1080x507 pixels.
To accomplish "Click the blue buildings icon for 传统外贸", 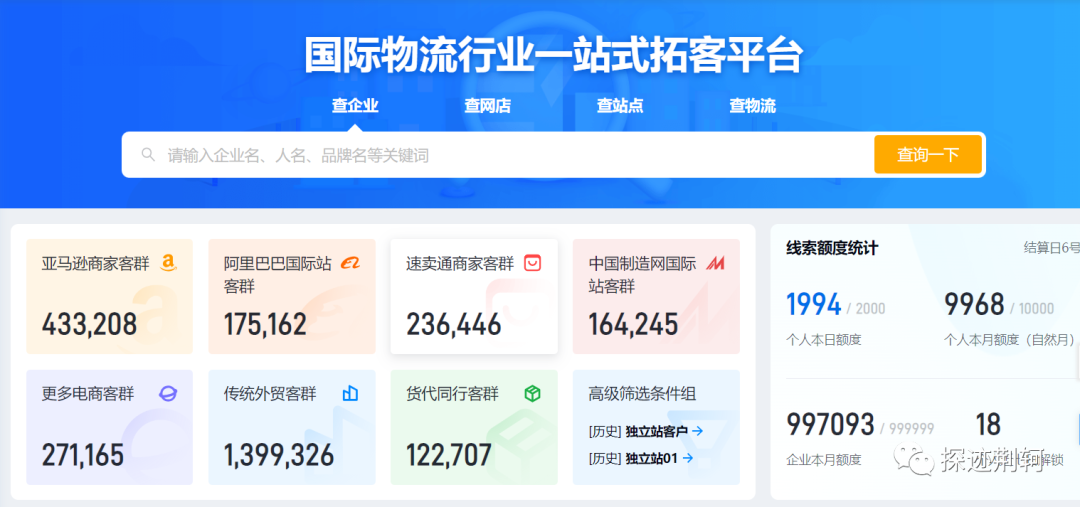I will click(351, 394).
